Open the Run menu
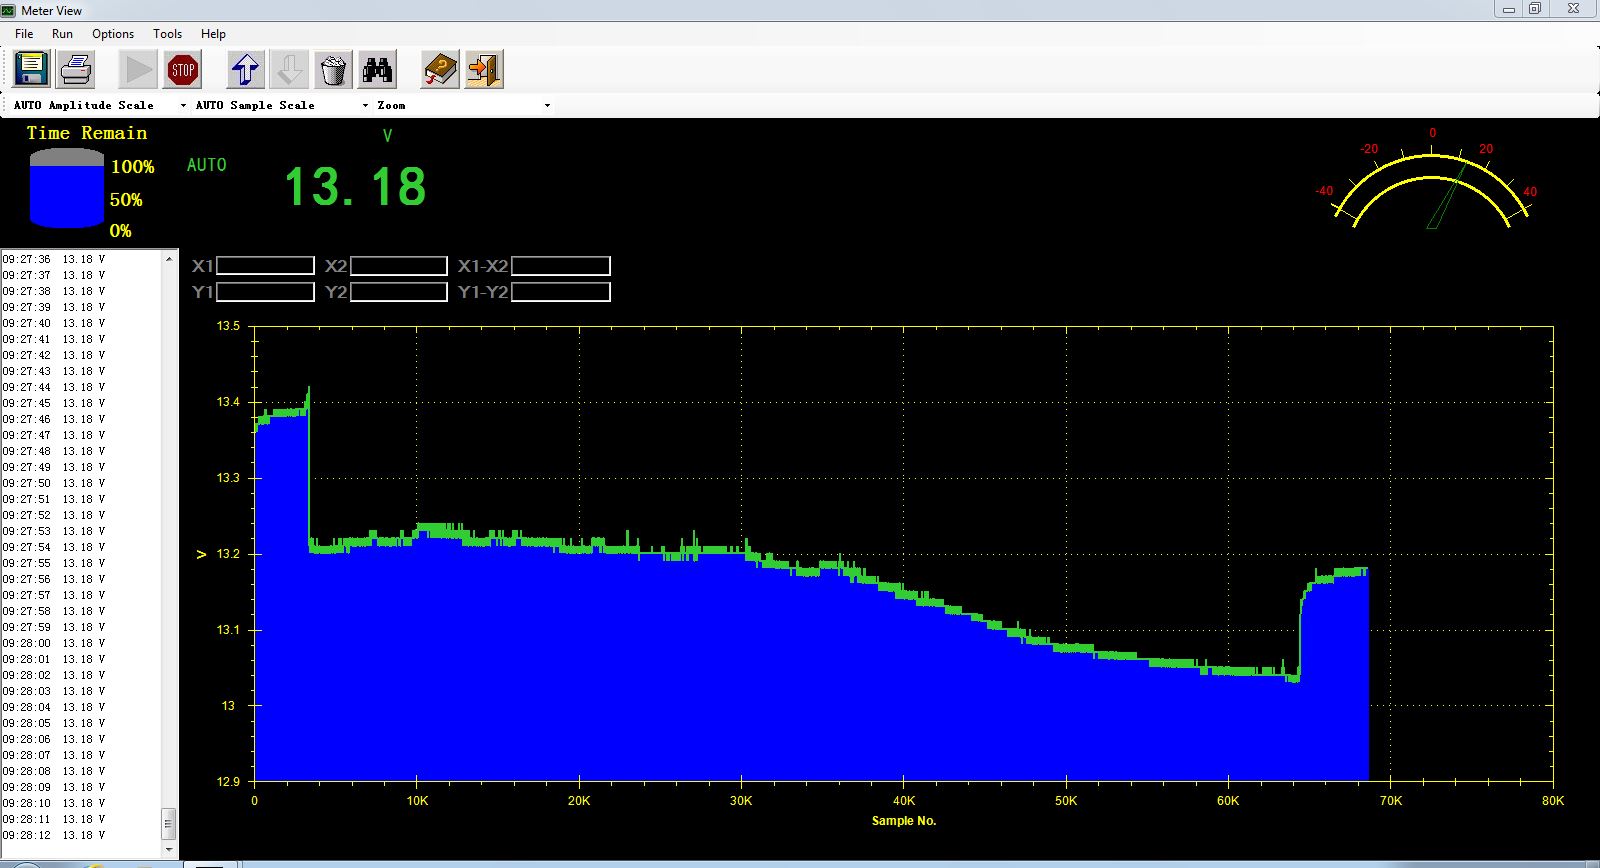 pos(62,33)
